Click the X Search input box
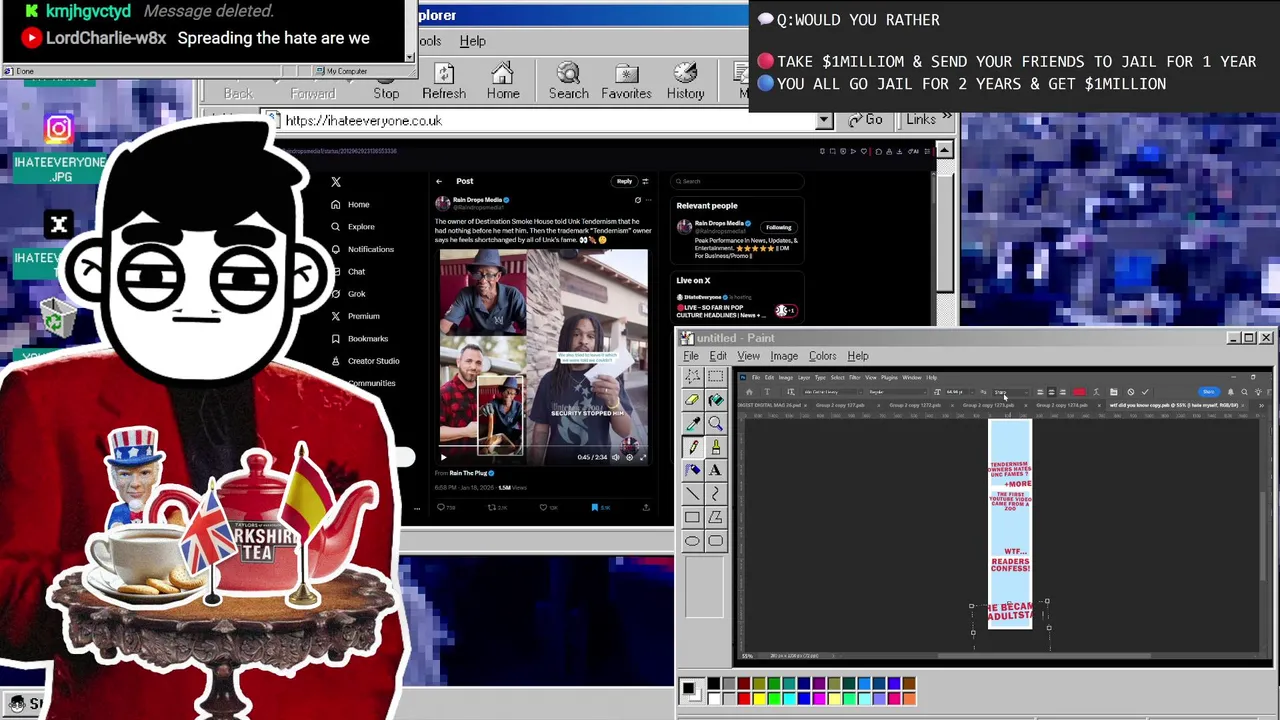The width and height of the screenshot is (1280, 720). tap(737, 181)
